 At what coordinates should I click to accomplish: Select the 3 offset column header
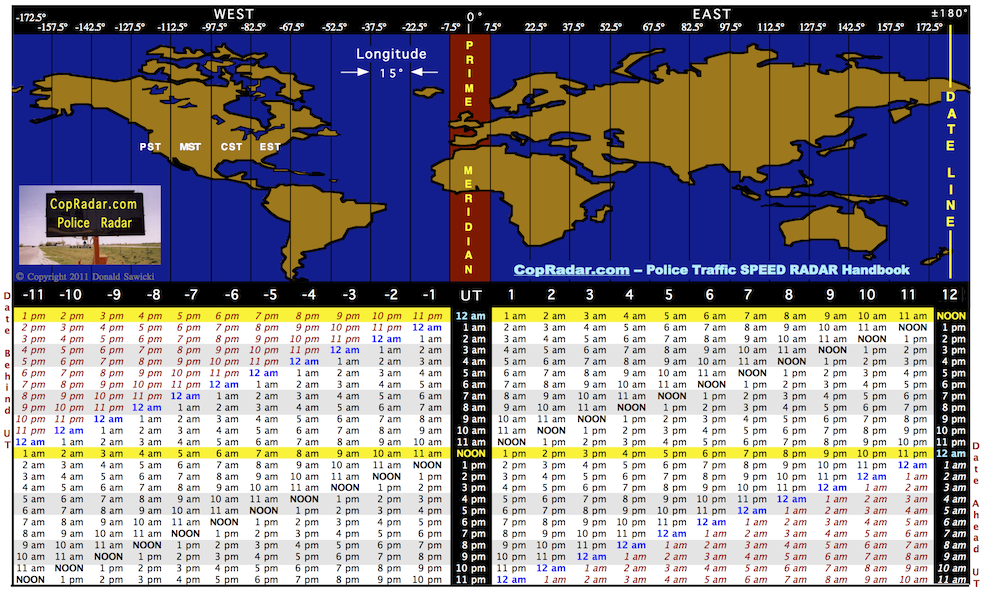tap(589, 295)
